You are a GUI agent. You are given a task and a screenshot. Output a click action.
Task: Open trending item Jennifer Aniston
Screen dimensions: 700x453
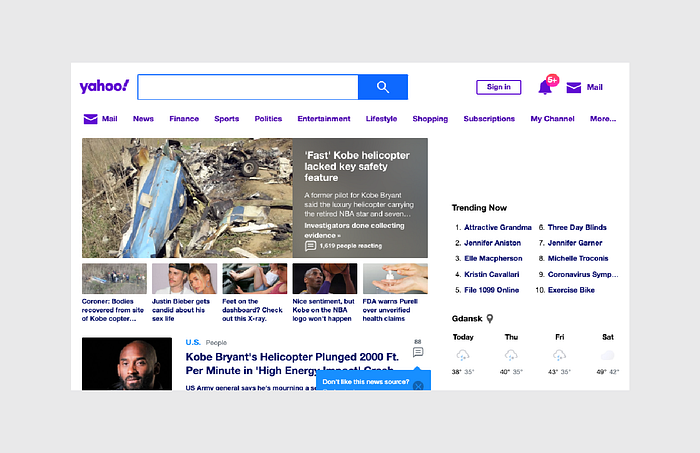pos(492,243)
